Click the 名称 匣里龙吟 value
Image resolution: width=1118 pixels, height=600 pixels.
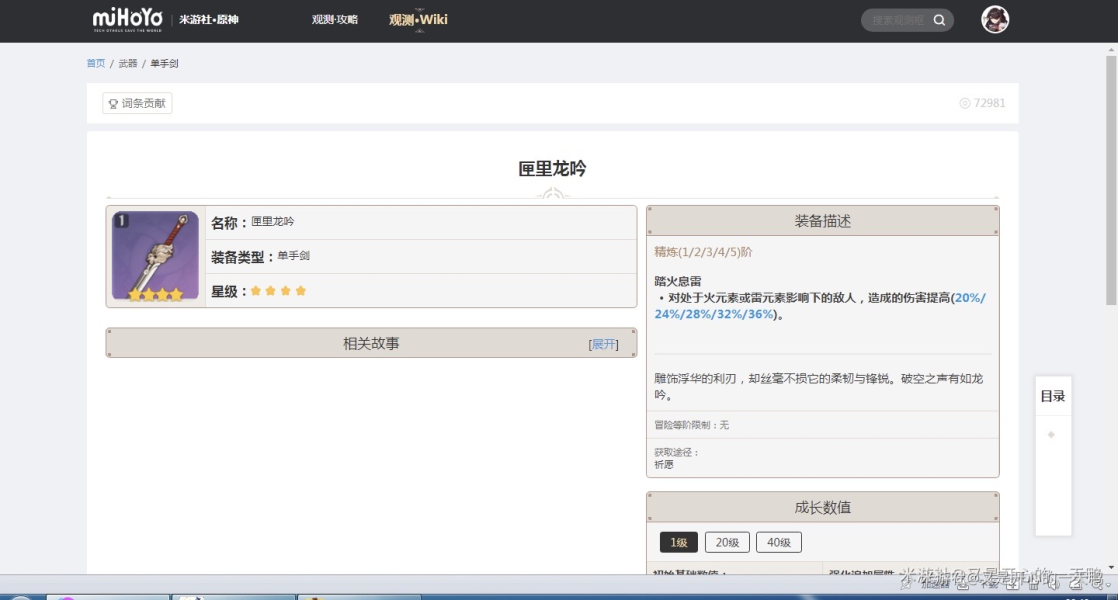tap(272, 222)
